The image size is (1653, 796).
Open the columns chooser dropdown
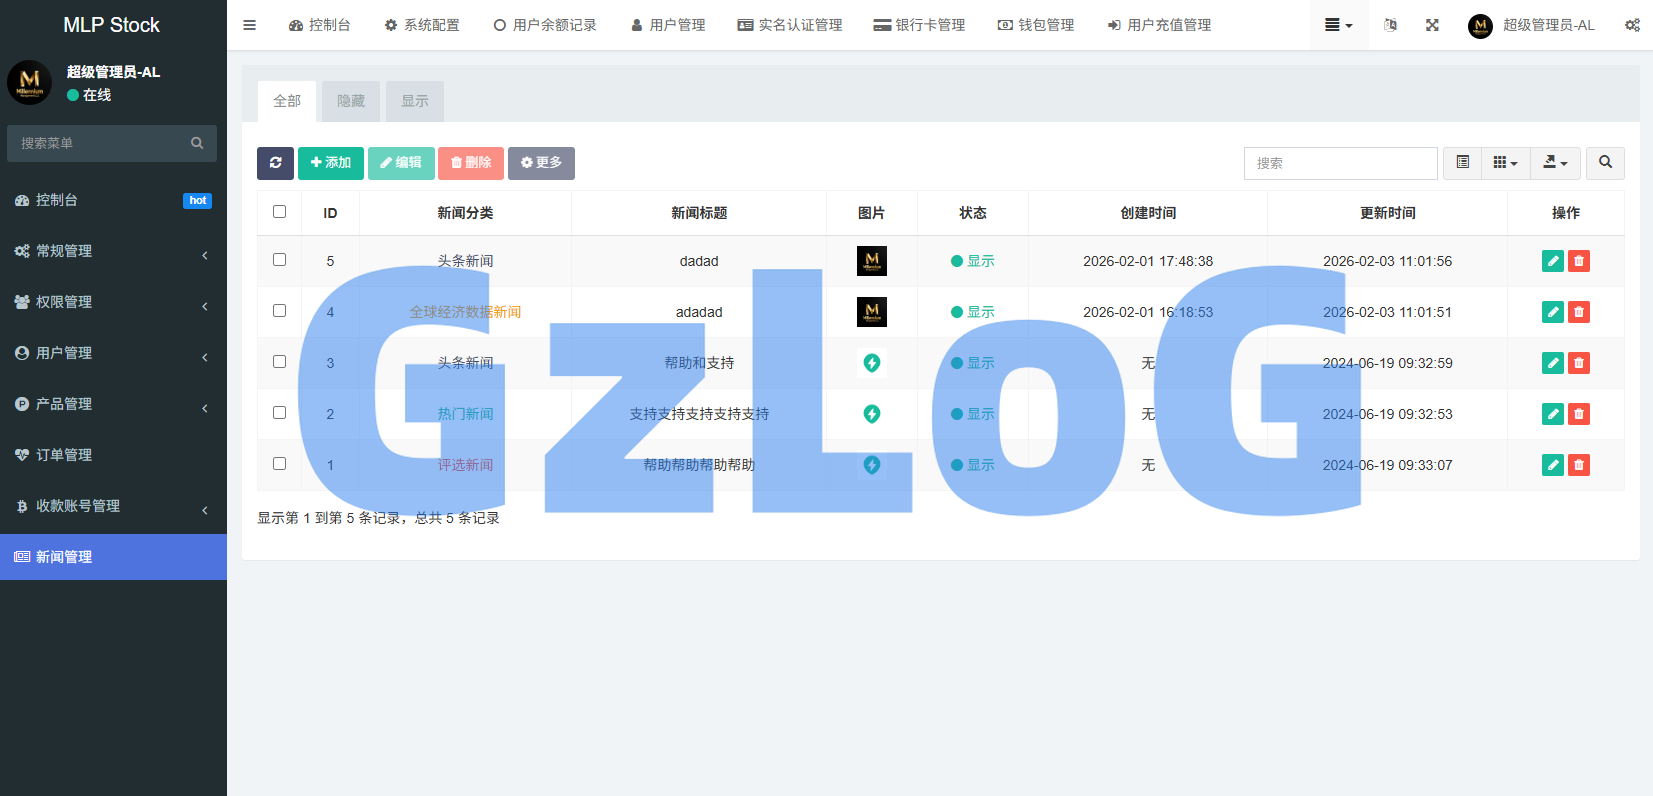point(1505,163)
